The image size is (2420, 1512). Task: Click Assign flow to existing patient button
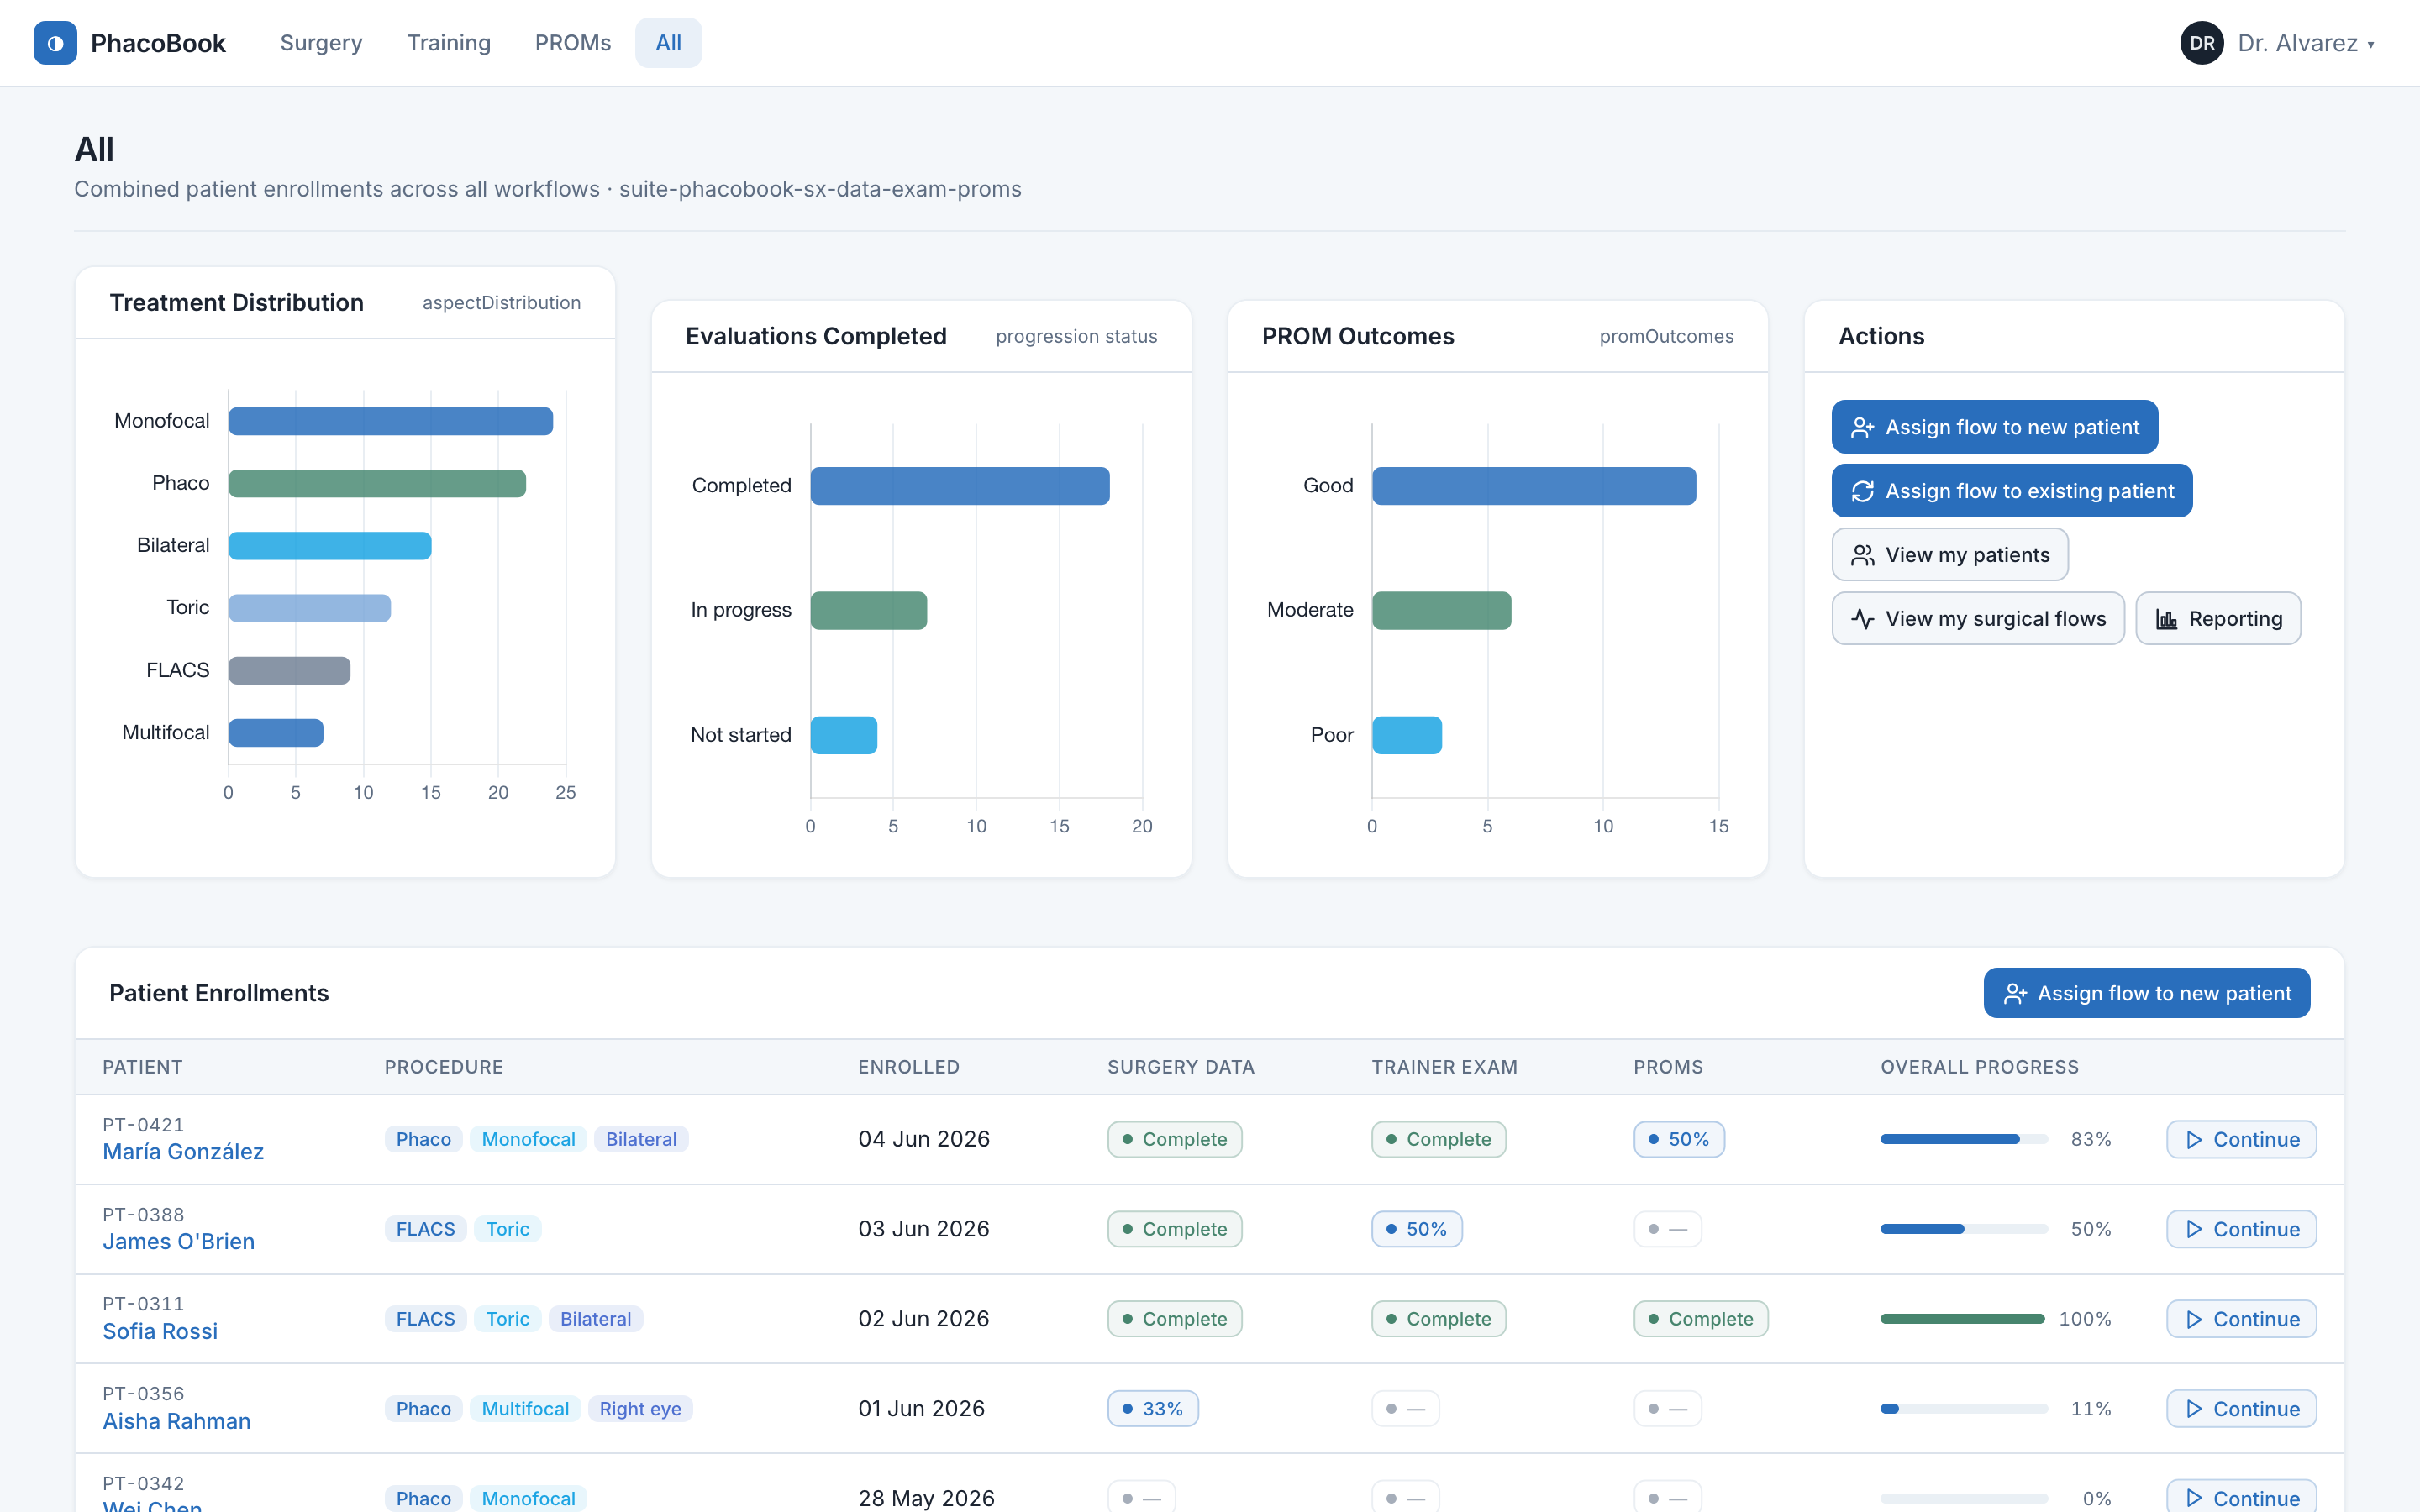[x=2012, y=491]
